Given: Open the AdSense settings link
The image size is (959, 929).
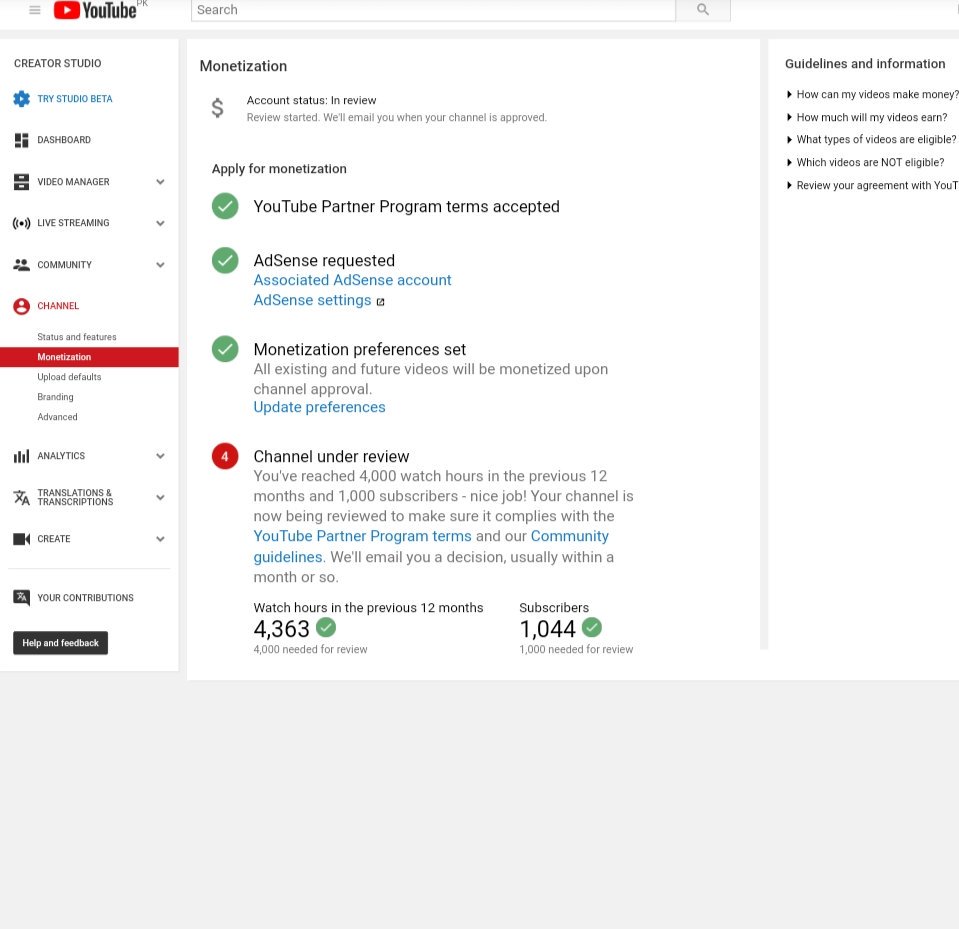Looking at the screenshot, I should (313, 300).
